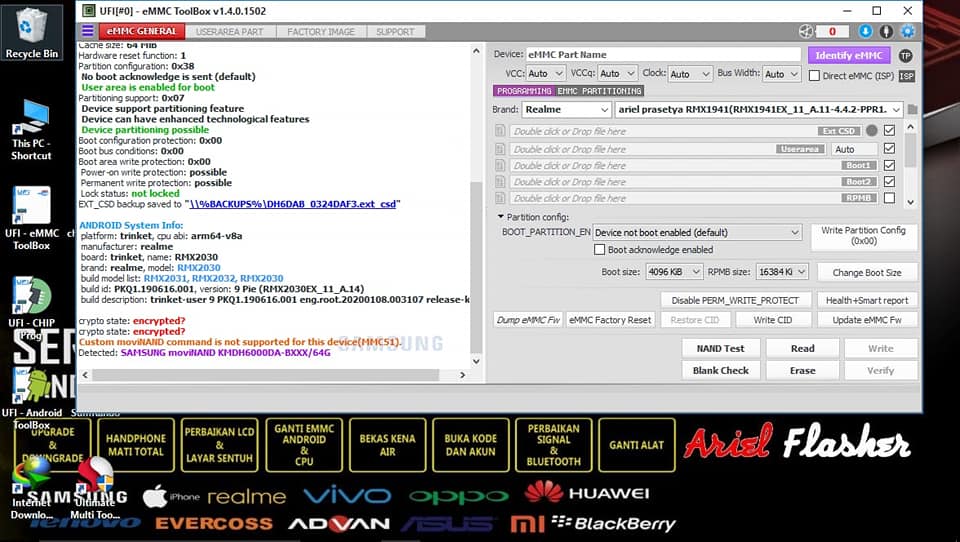960x542 pixels.
Task: Open the VCC voltage dropdown
Action: pos(546,73)
